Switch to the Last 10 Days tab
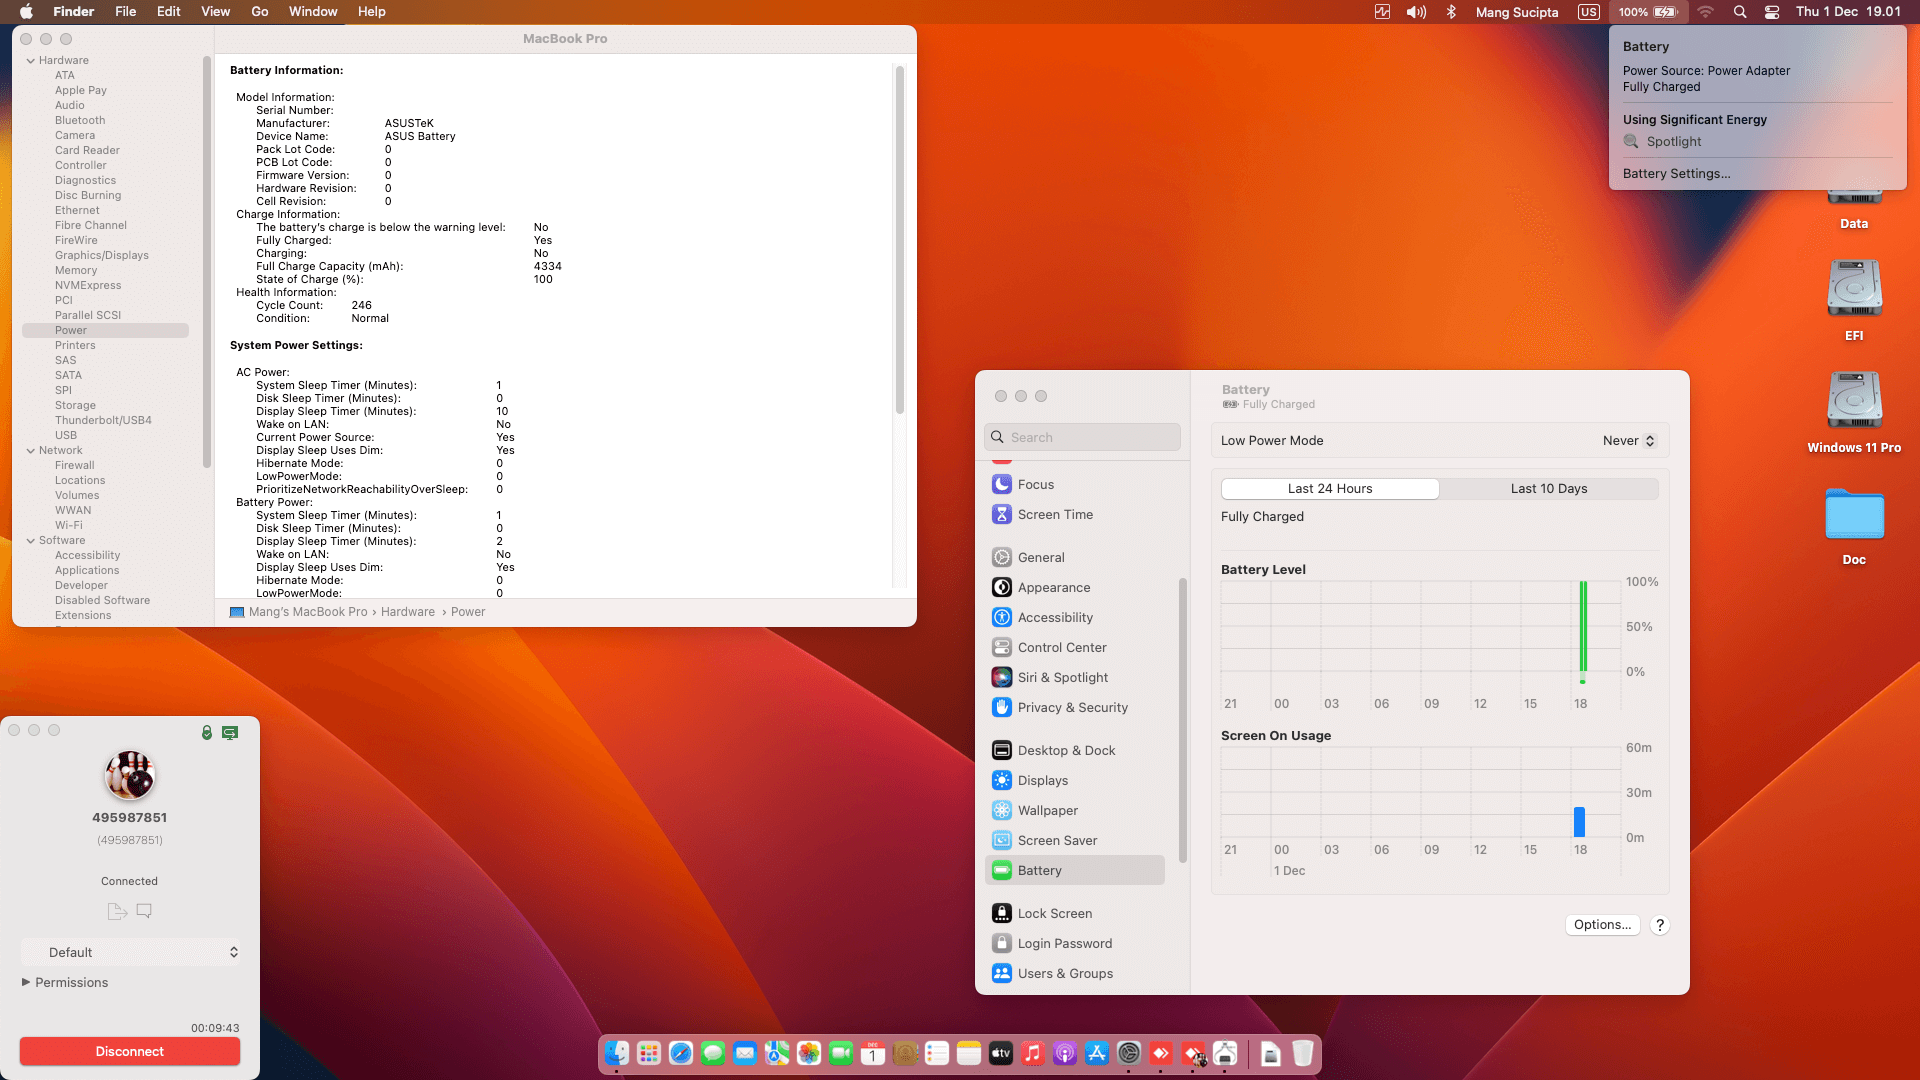 1549,489
